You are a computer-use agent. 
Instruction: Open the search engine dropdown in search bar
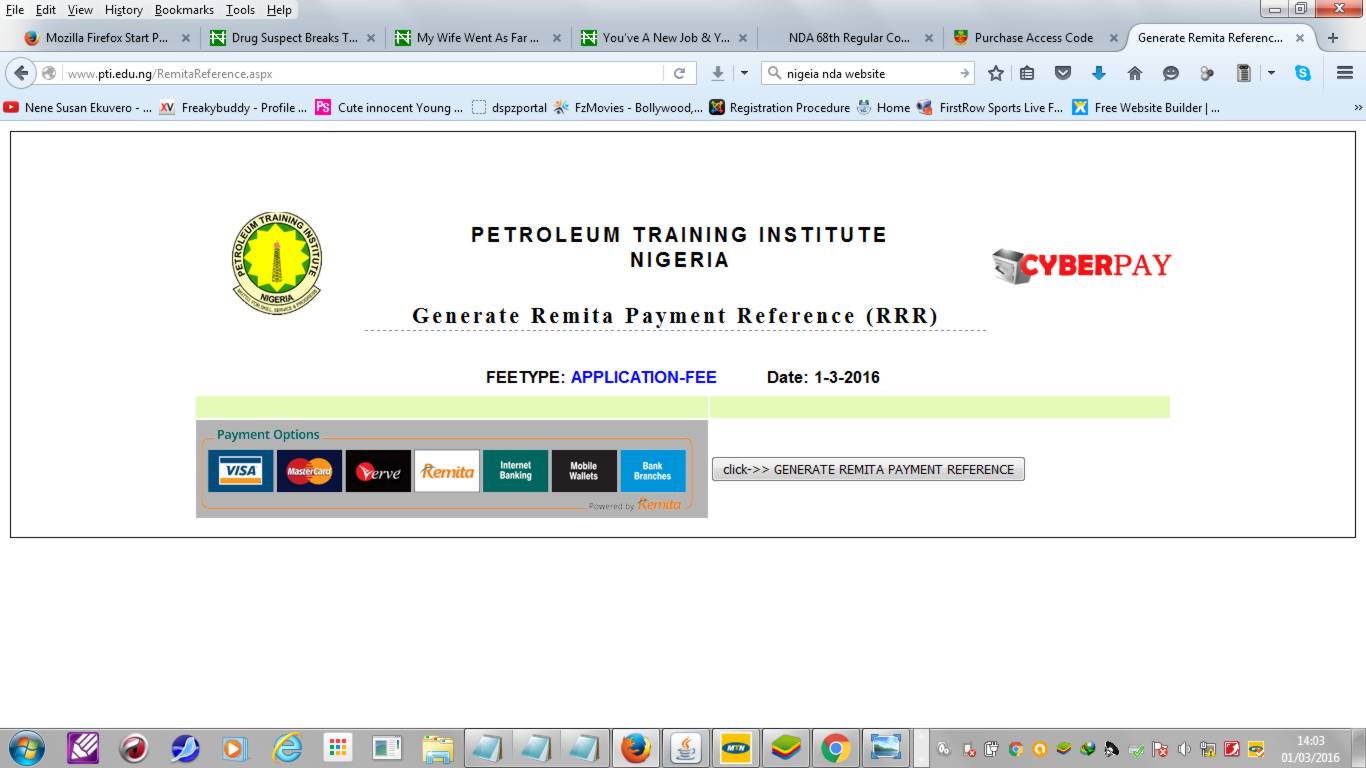click(773, 72)
